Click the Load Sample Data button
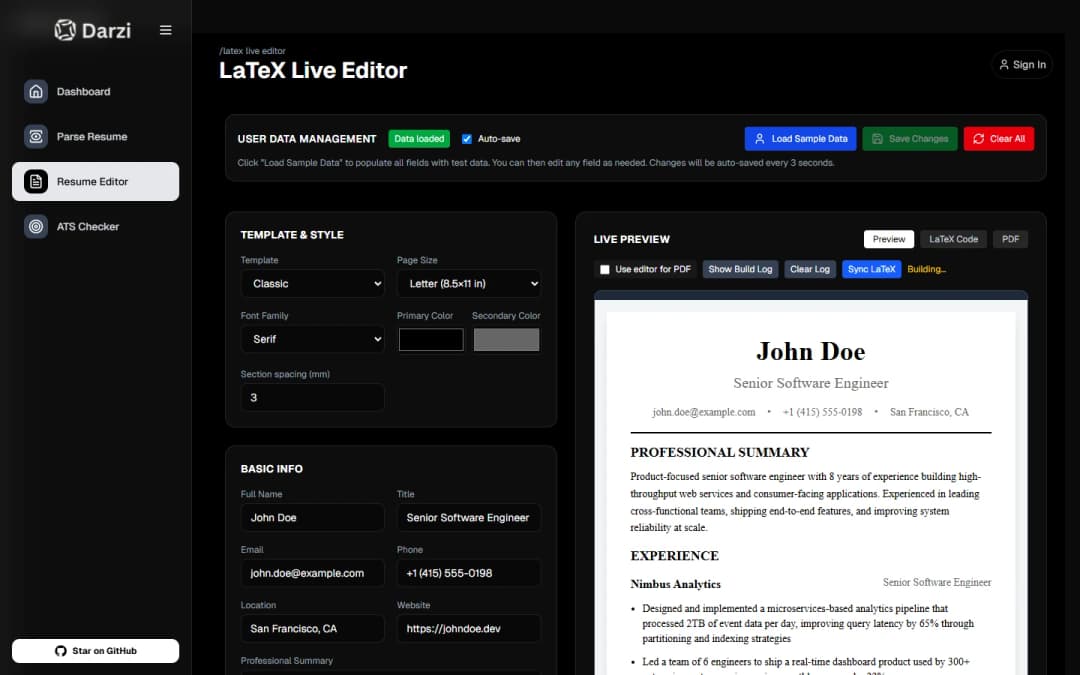 point(800,138)
